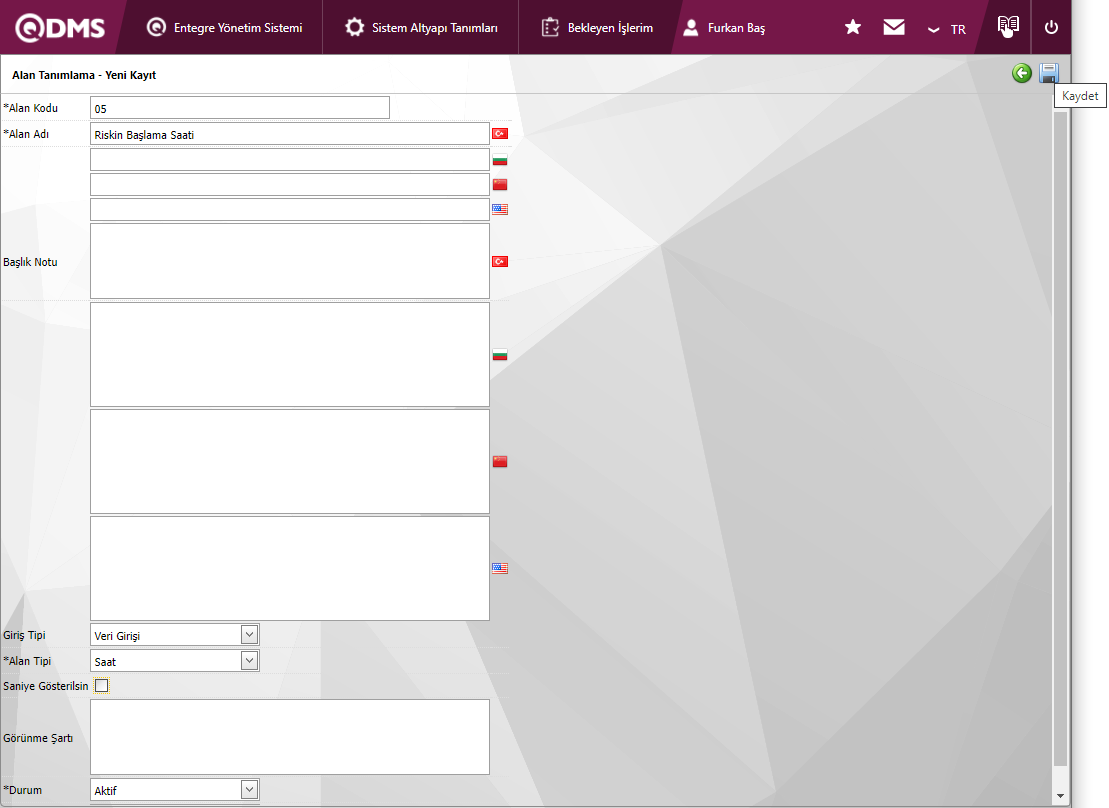Screen dimensions: 1109x808
Task: Open Sistem Altyapı Tanımları menu
Action: [421, 28]
